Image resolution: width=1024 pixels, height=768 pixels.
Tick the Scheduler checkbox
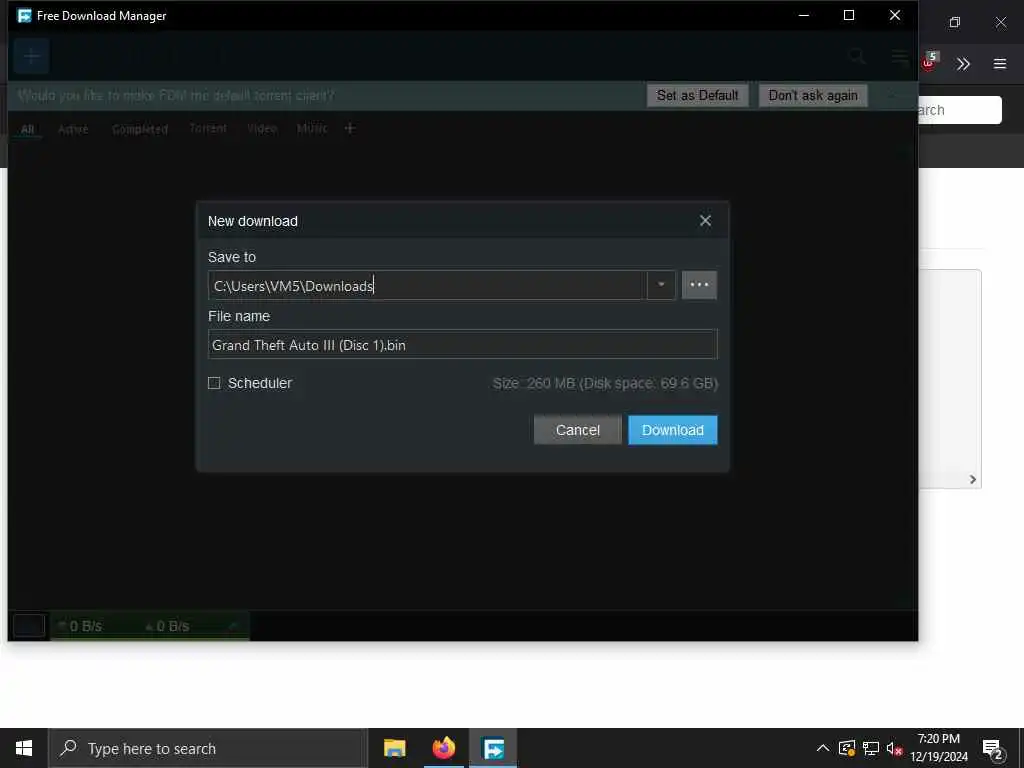click(x=214, y=383)
